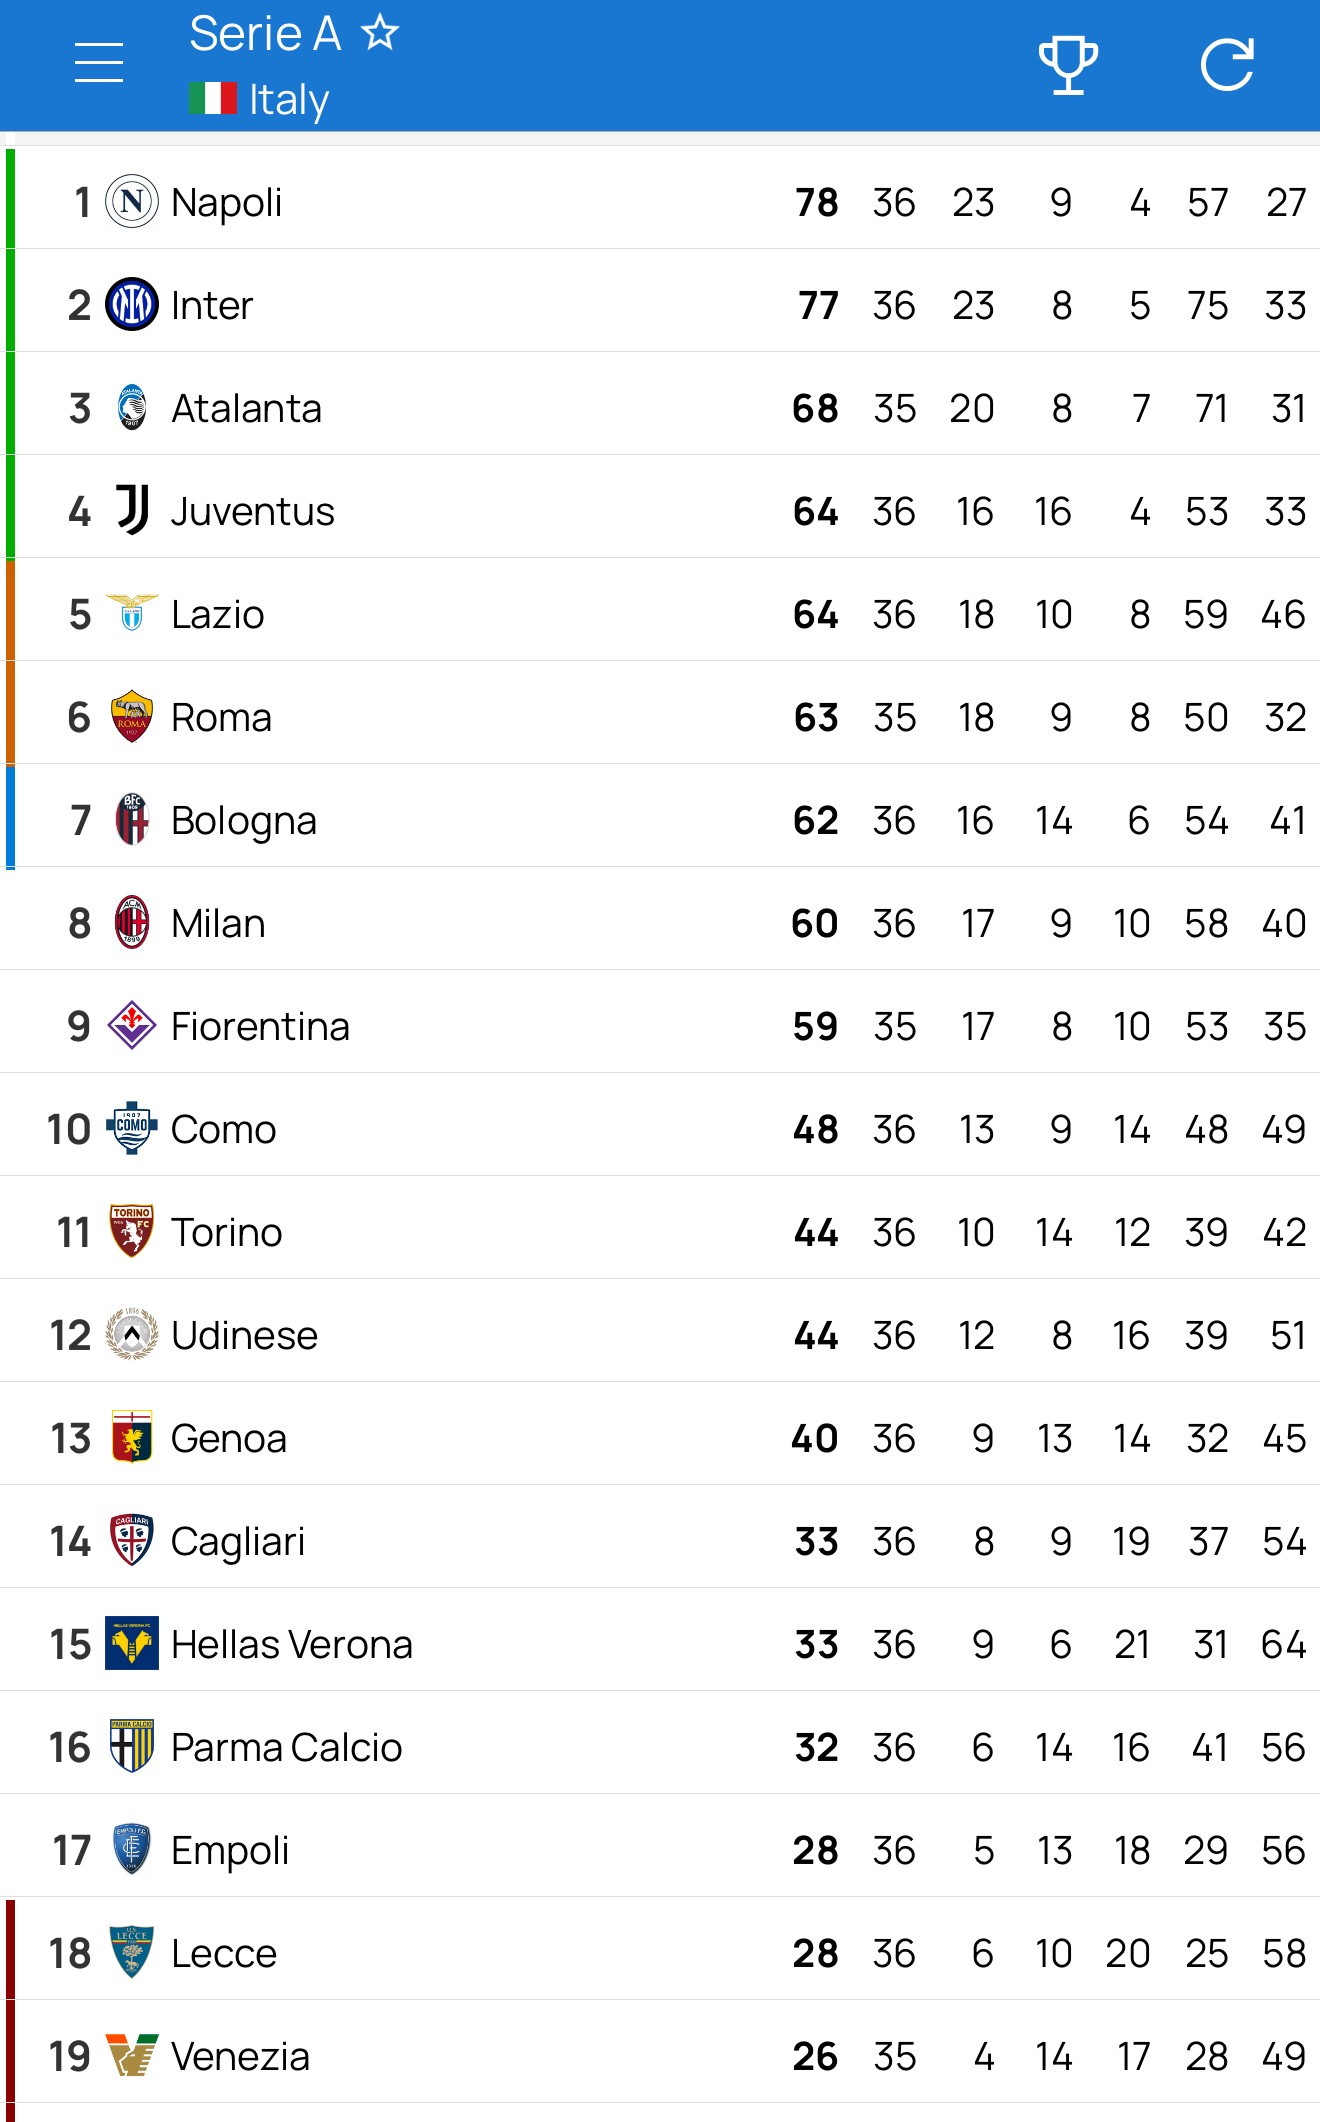Select the Bologna team name
1320x2122 pixels.
[243, 820]
